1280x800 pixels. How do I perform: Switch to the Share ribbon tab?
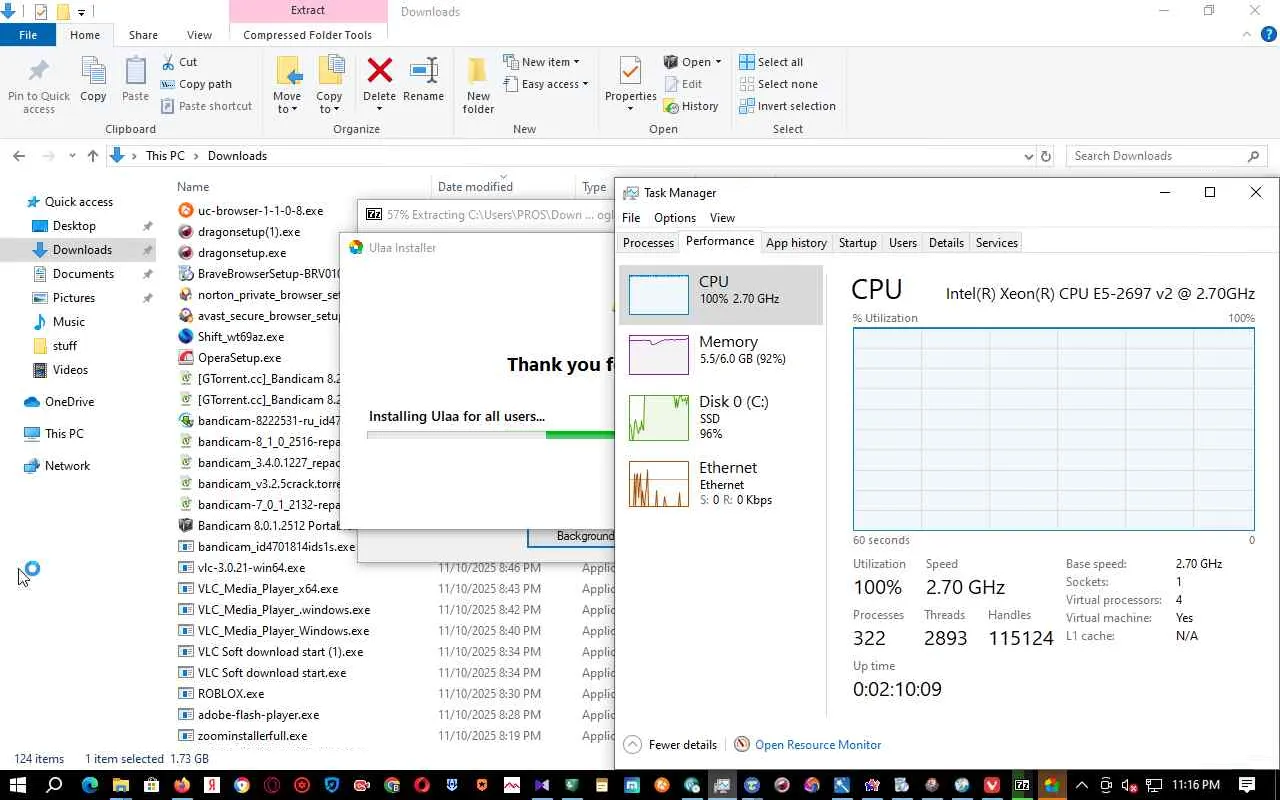pyautogui.click(x=143, y=35)
